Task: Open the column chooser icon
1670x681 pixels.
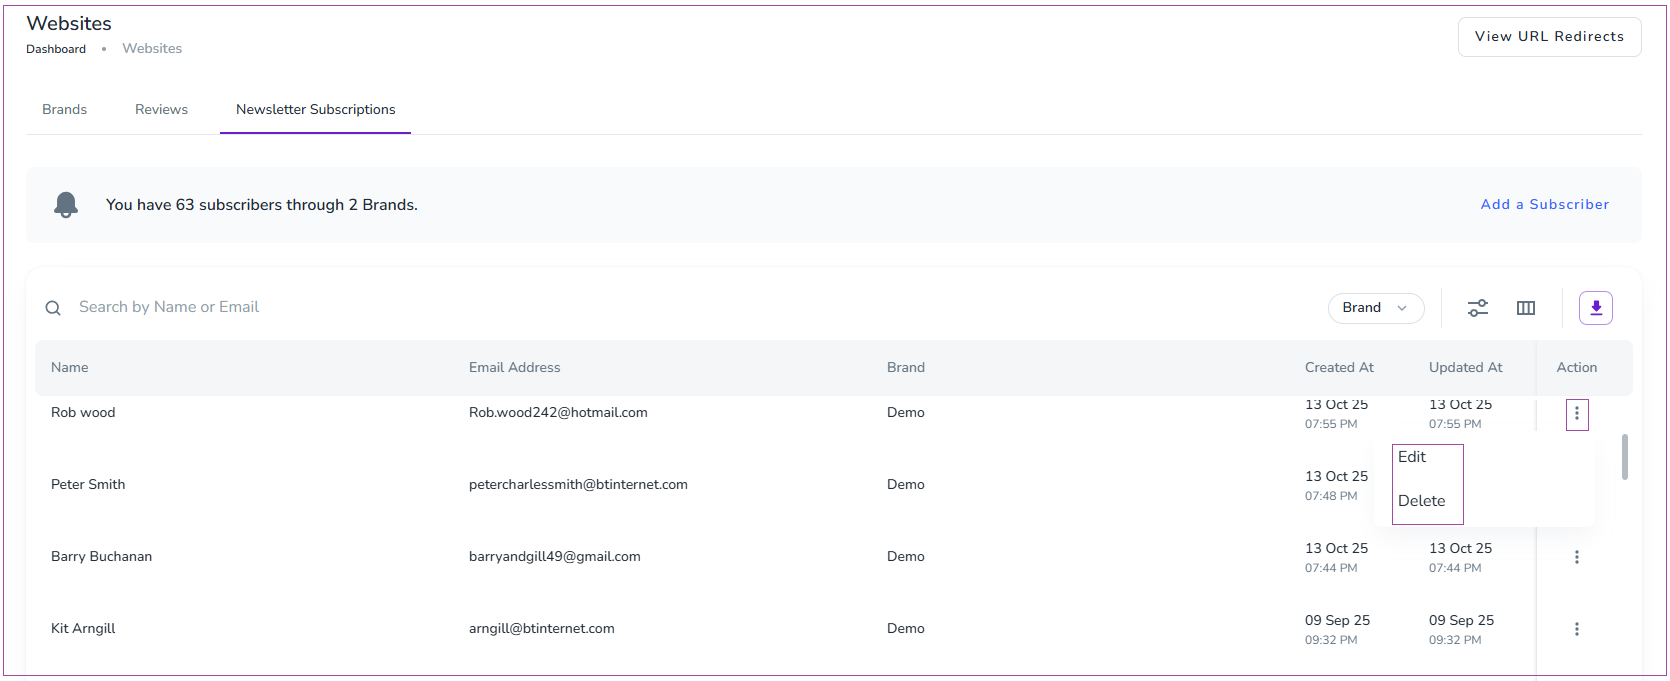Action: point(1525,308)
